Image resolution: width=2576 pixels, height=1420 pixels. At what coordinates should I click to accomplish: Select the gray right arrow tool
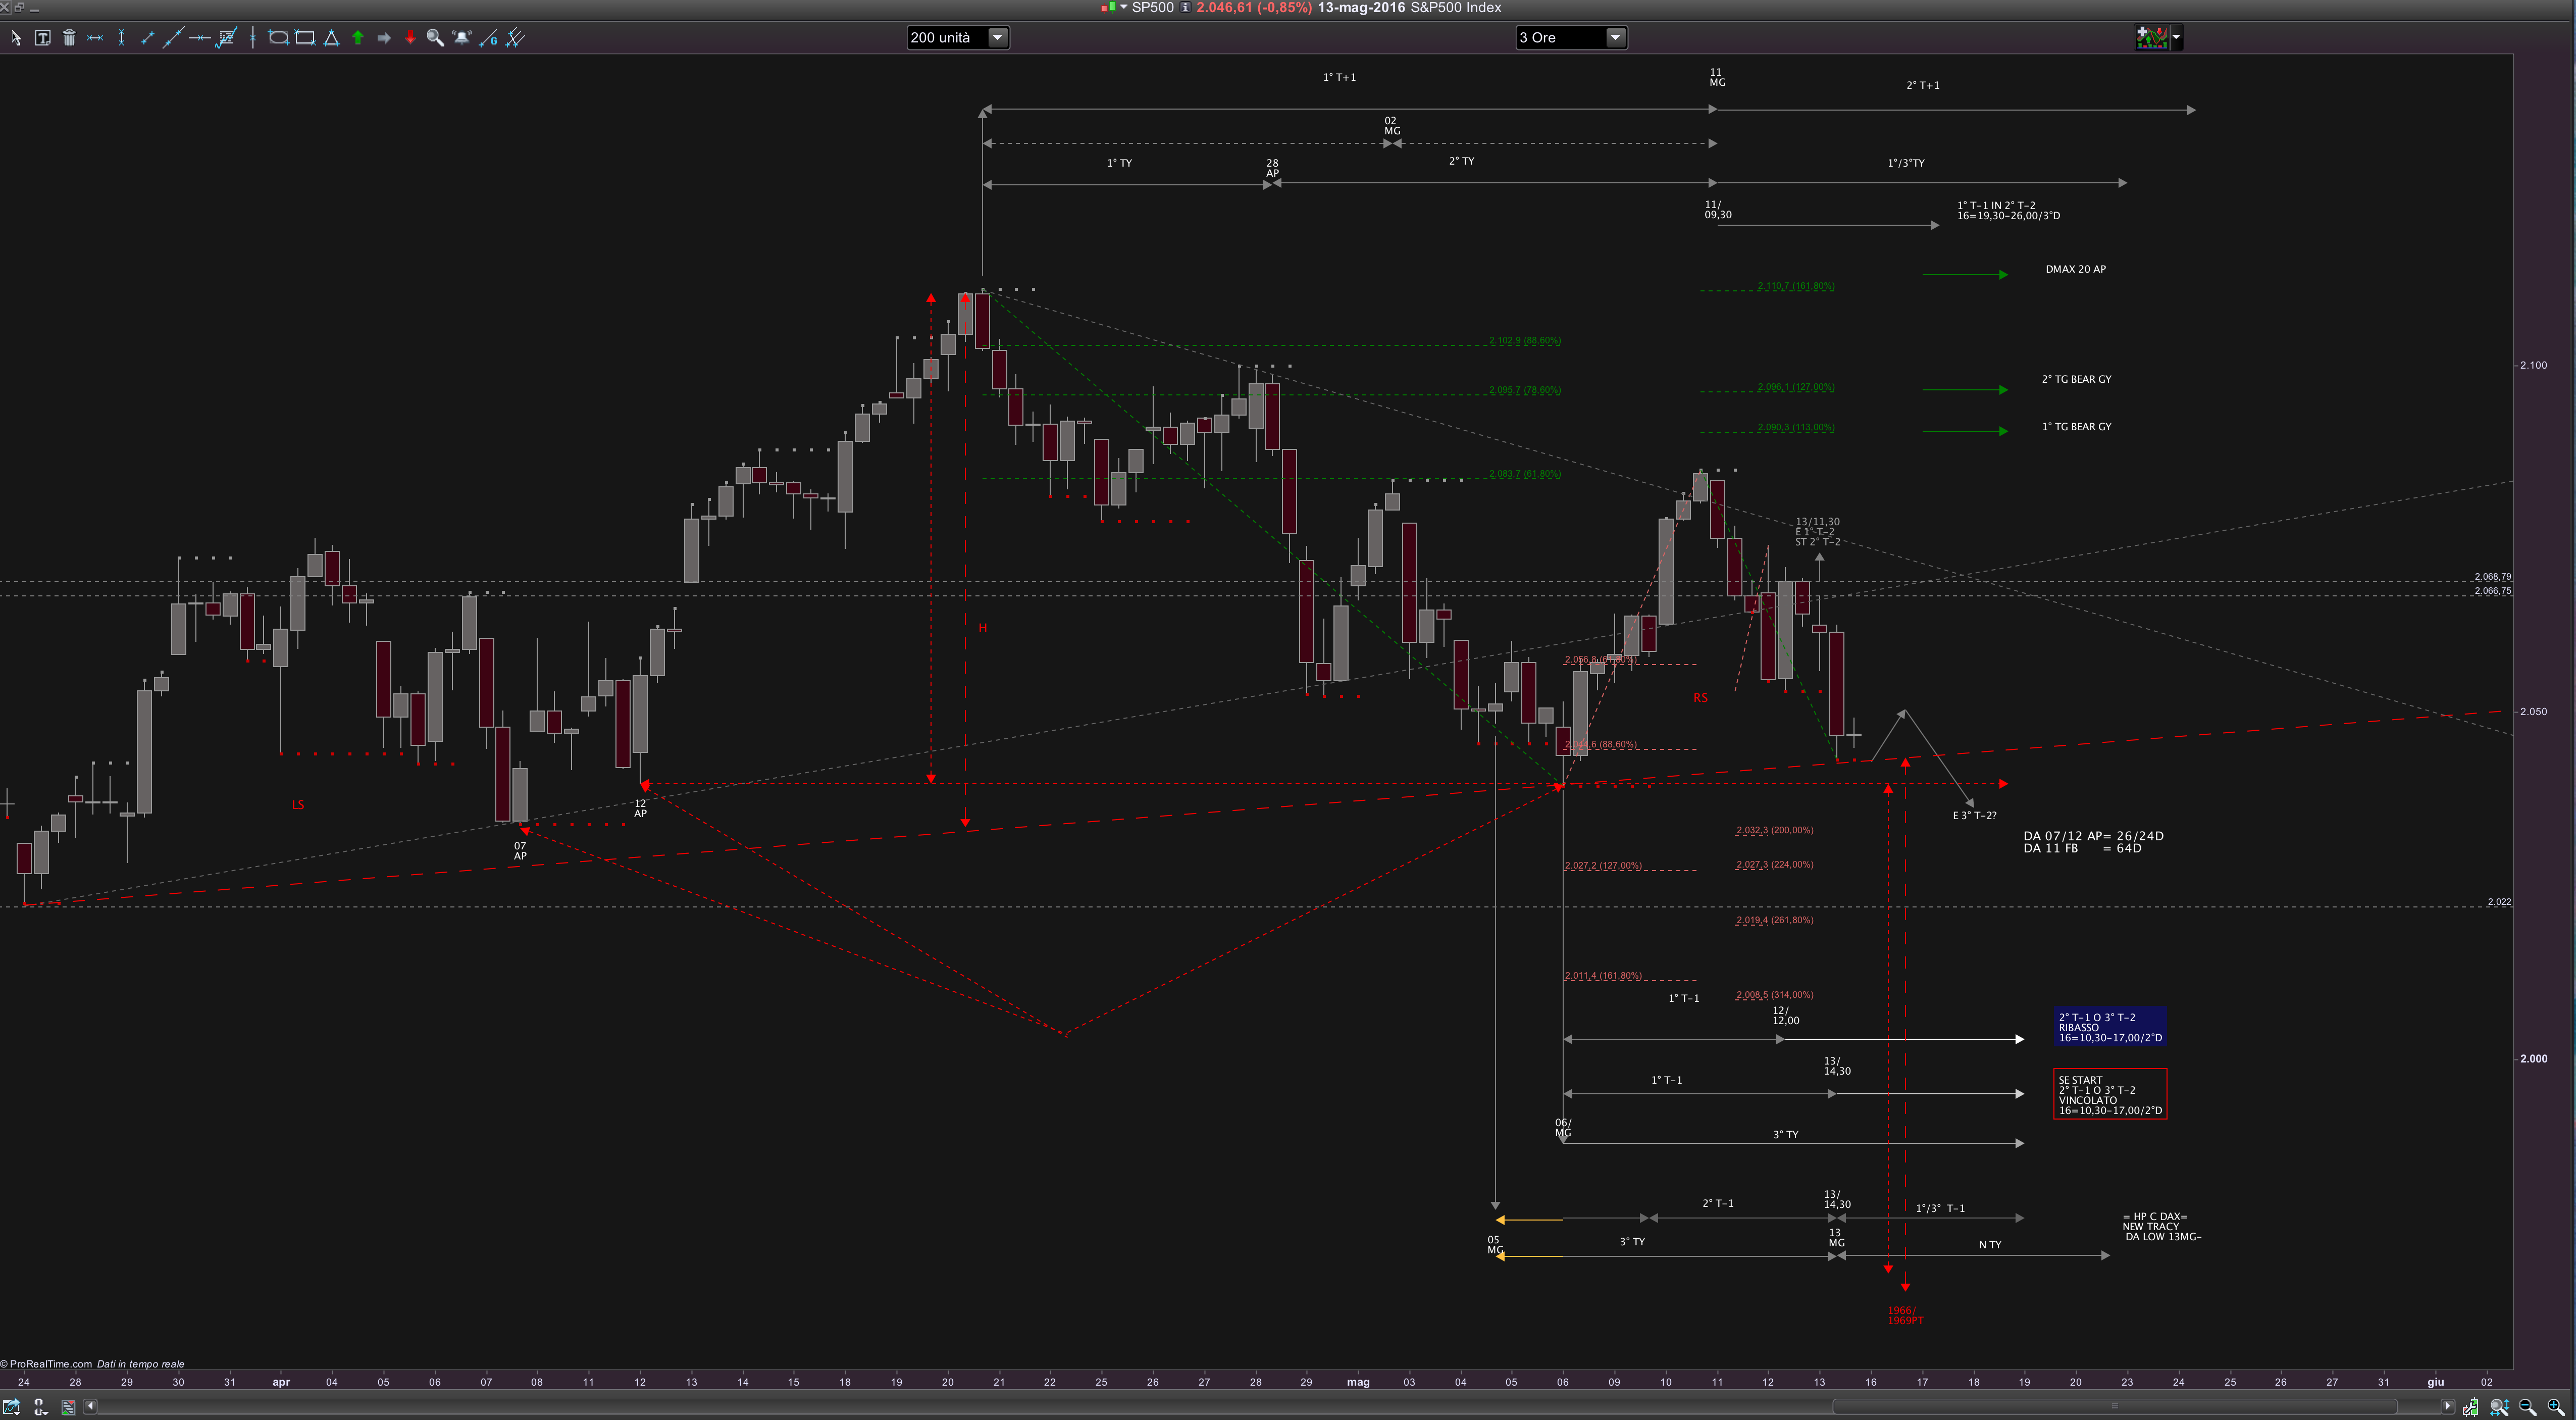[384, 38]
